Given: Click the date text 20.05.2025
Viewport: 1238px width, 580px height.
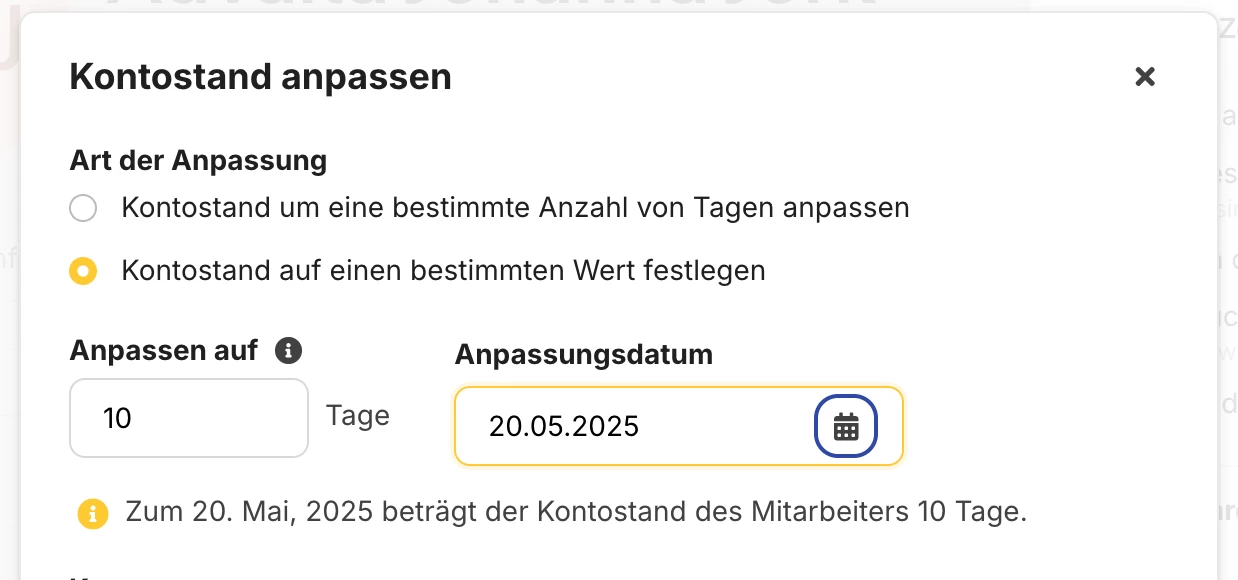Looking at the screenshot, I should [563, 427].
